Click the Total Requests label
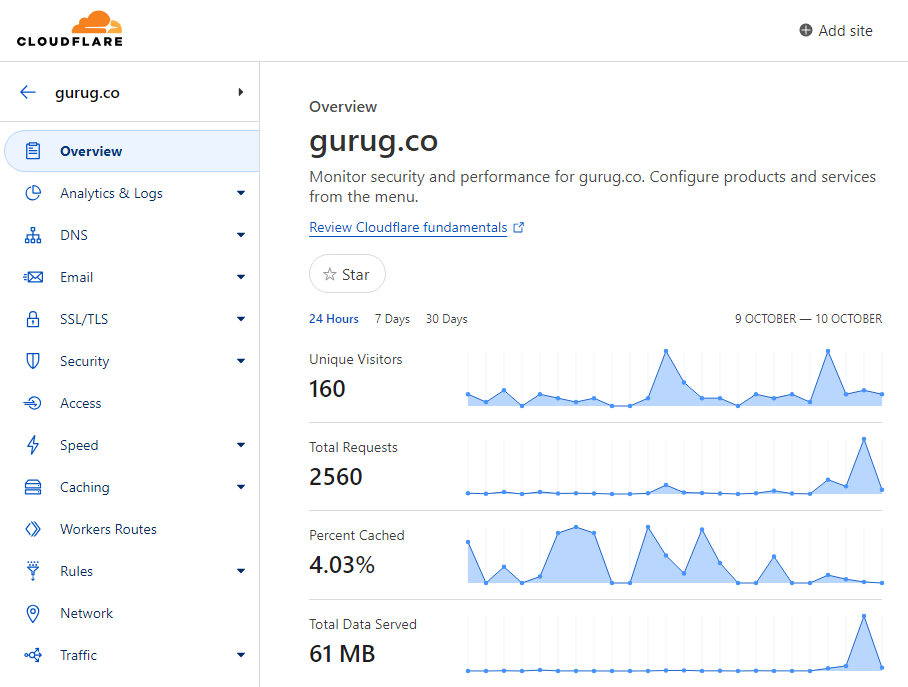Viewport: 908px width, 687px height. (x=353, y=448)
